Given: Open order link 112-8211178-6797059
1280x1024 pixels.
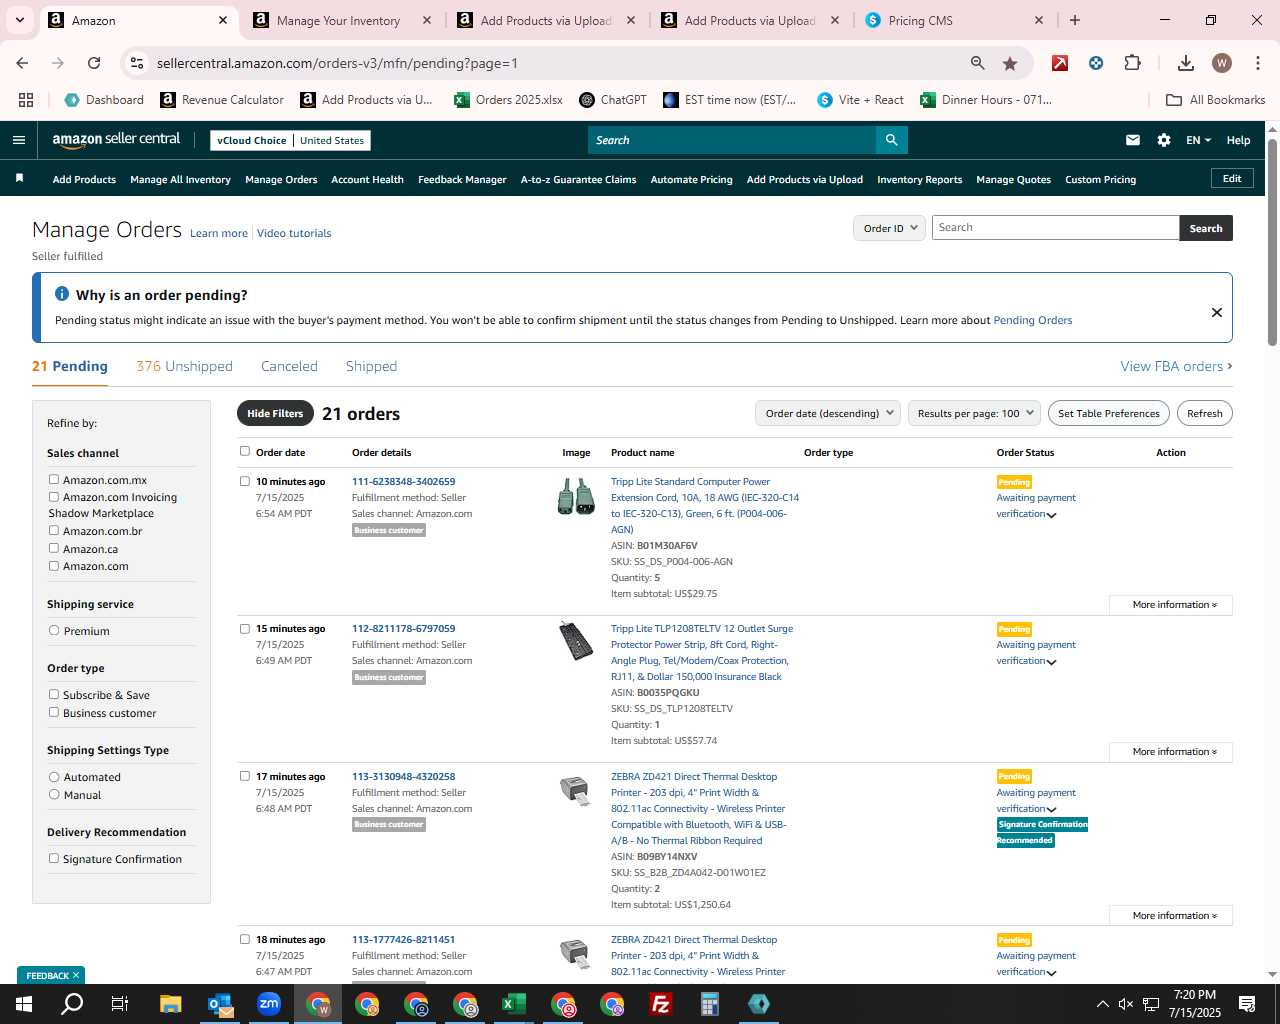Looking at the screenshot, I should click(403, 628).
